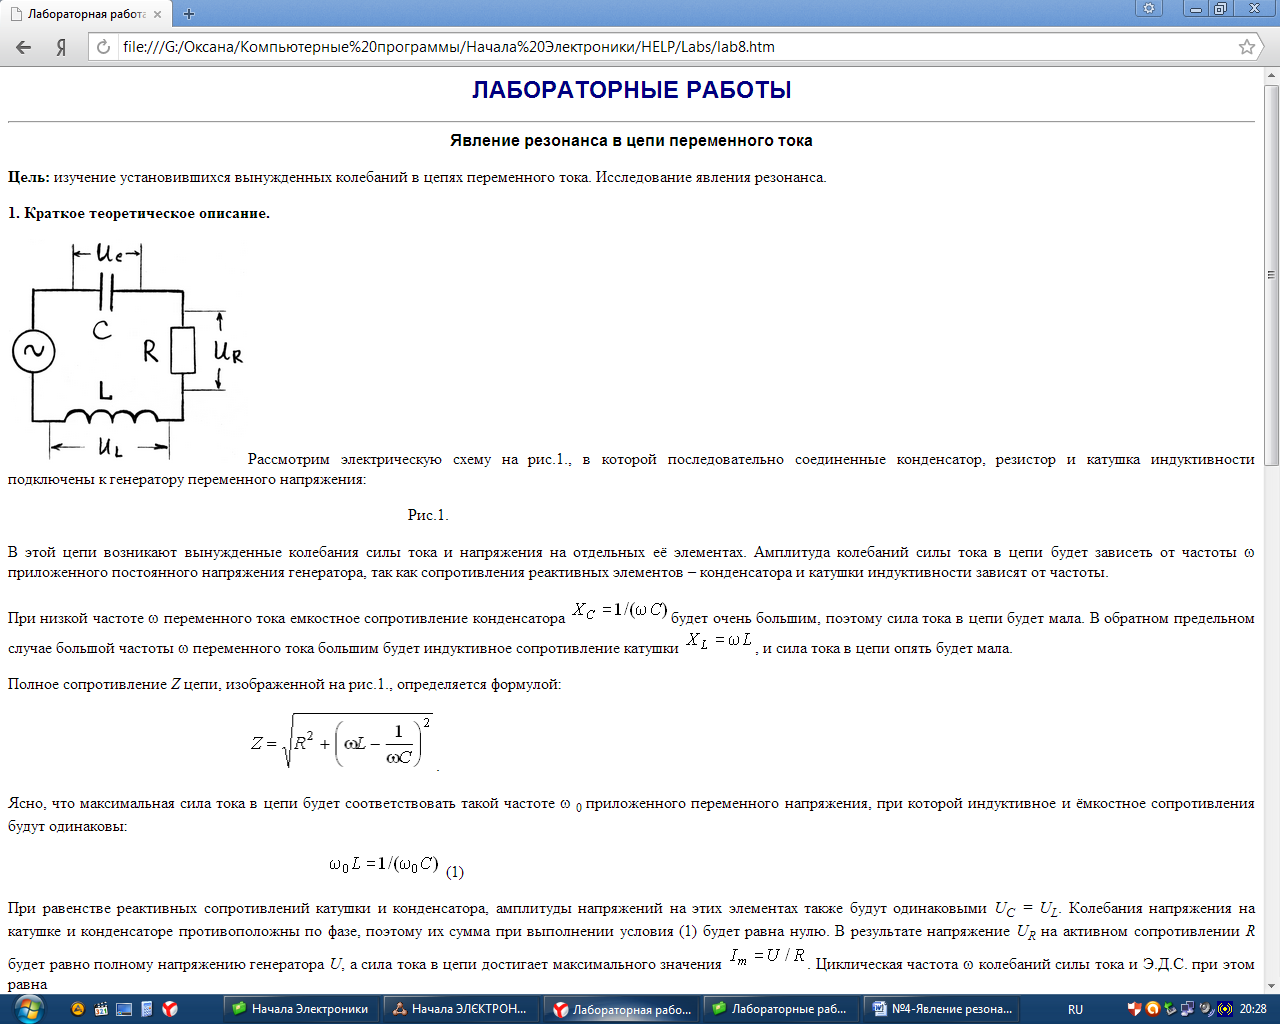Launch the orange AIMP quick launch icon
The width and height of the screenshot is (1280, 1024).
click(78, 1009)
